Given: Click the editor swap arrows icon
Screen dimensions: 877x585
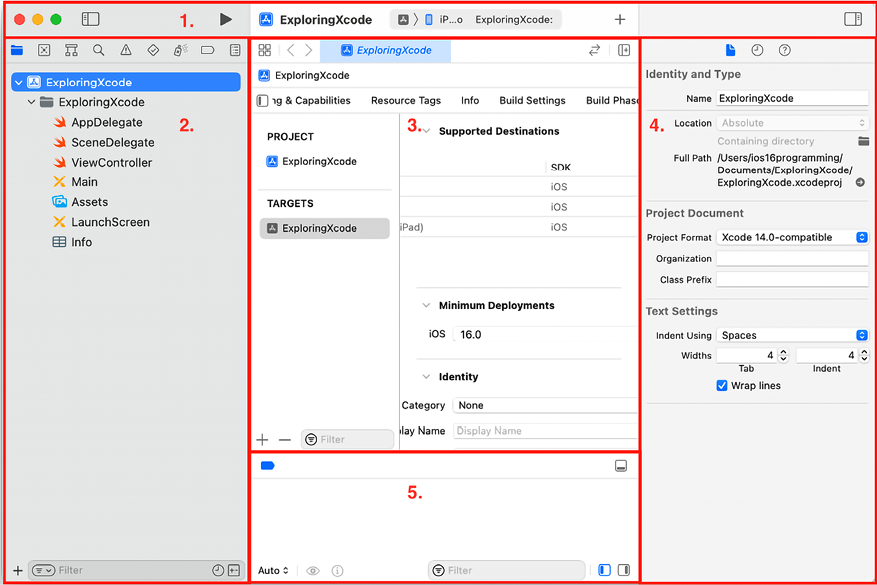Looking at the screenshot, I should 595,50.
